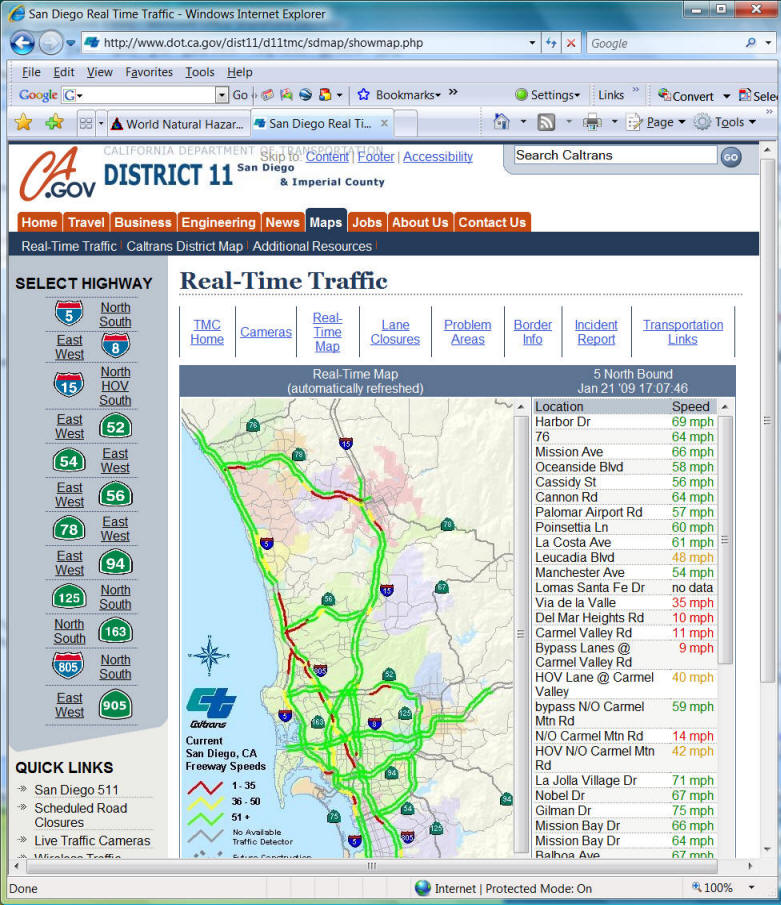The width and height of the screenshot is (781, 905).
Task: Click North link for Interstate 5
Action: click(115, 307)
